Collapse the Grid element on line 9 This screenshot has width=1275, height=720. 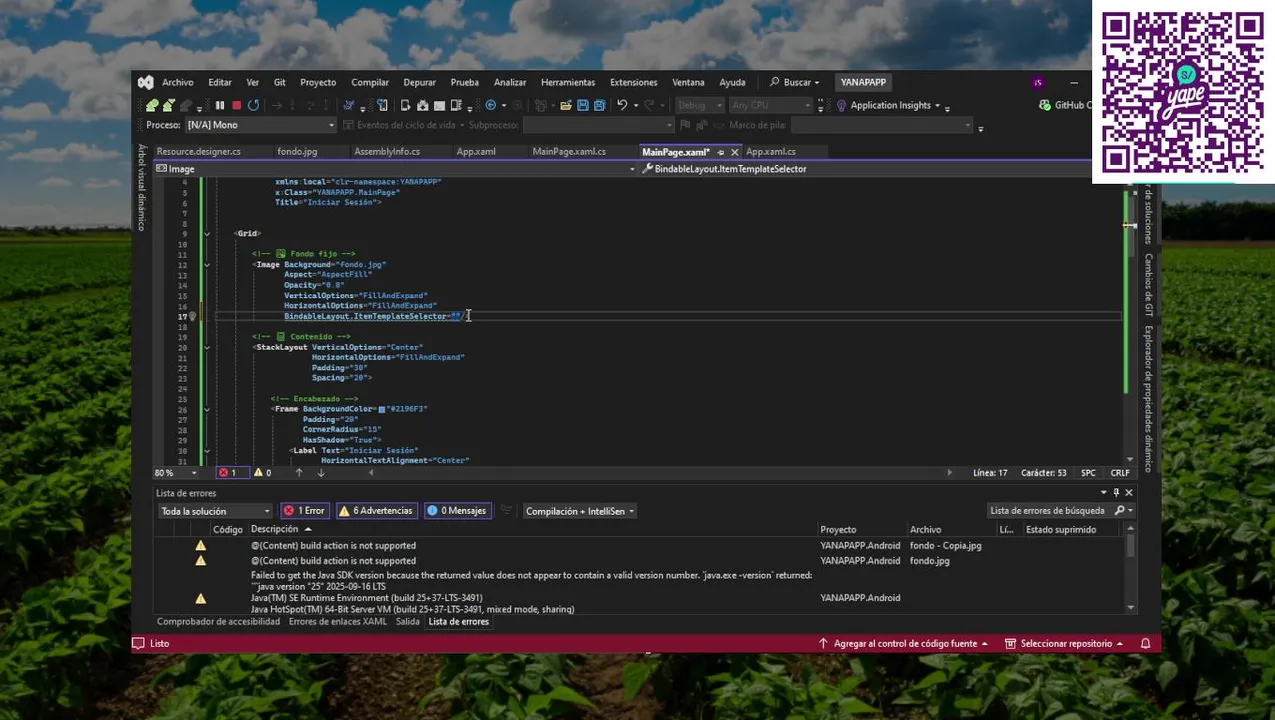point(207,234)
